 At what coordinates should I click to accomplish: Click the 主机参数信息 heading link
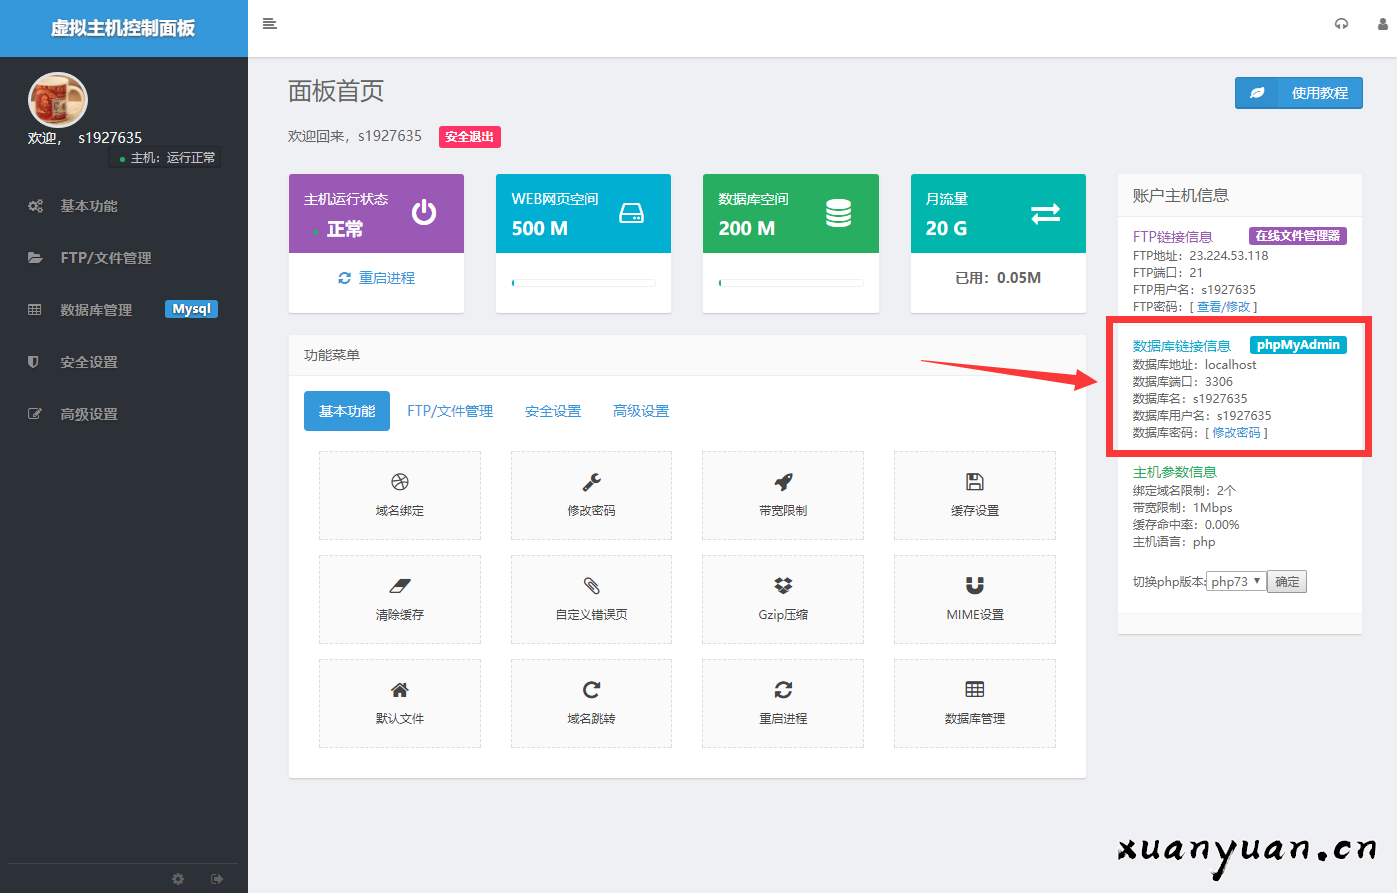[1174, 472]
